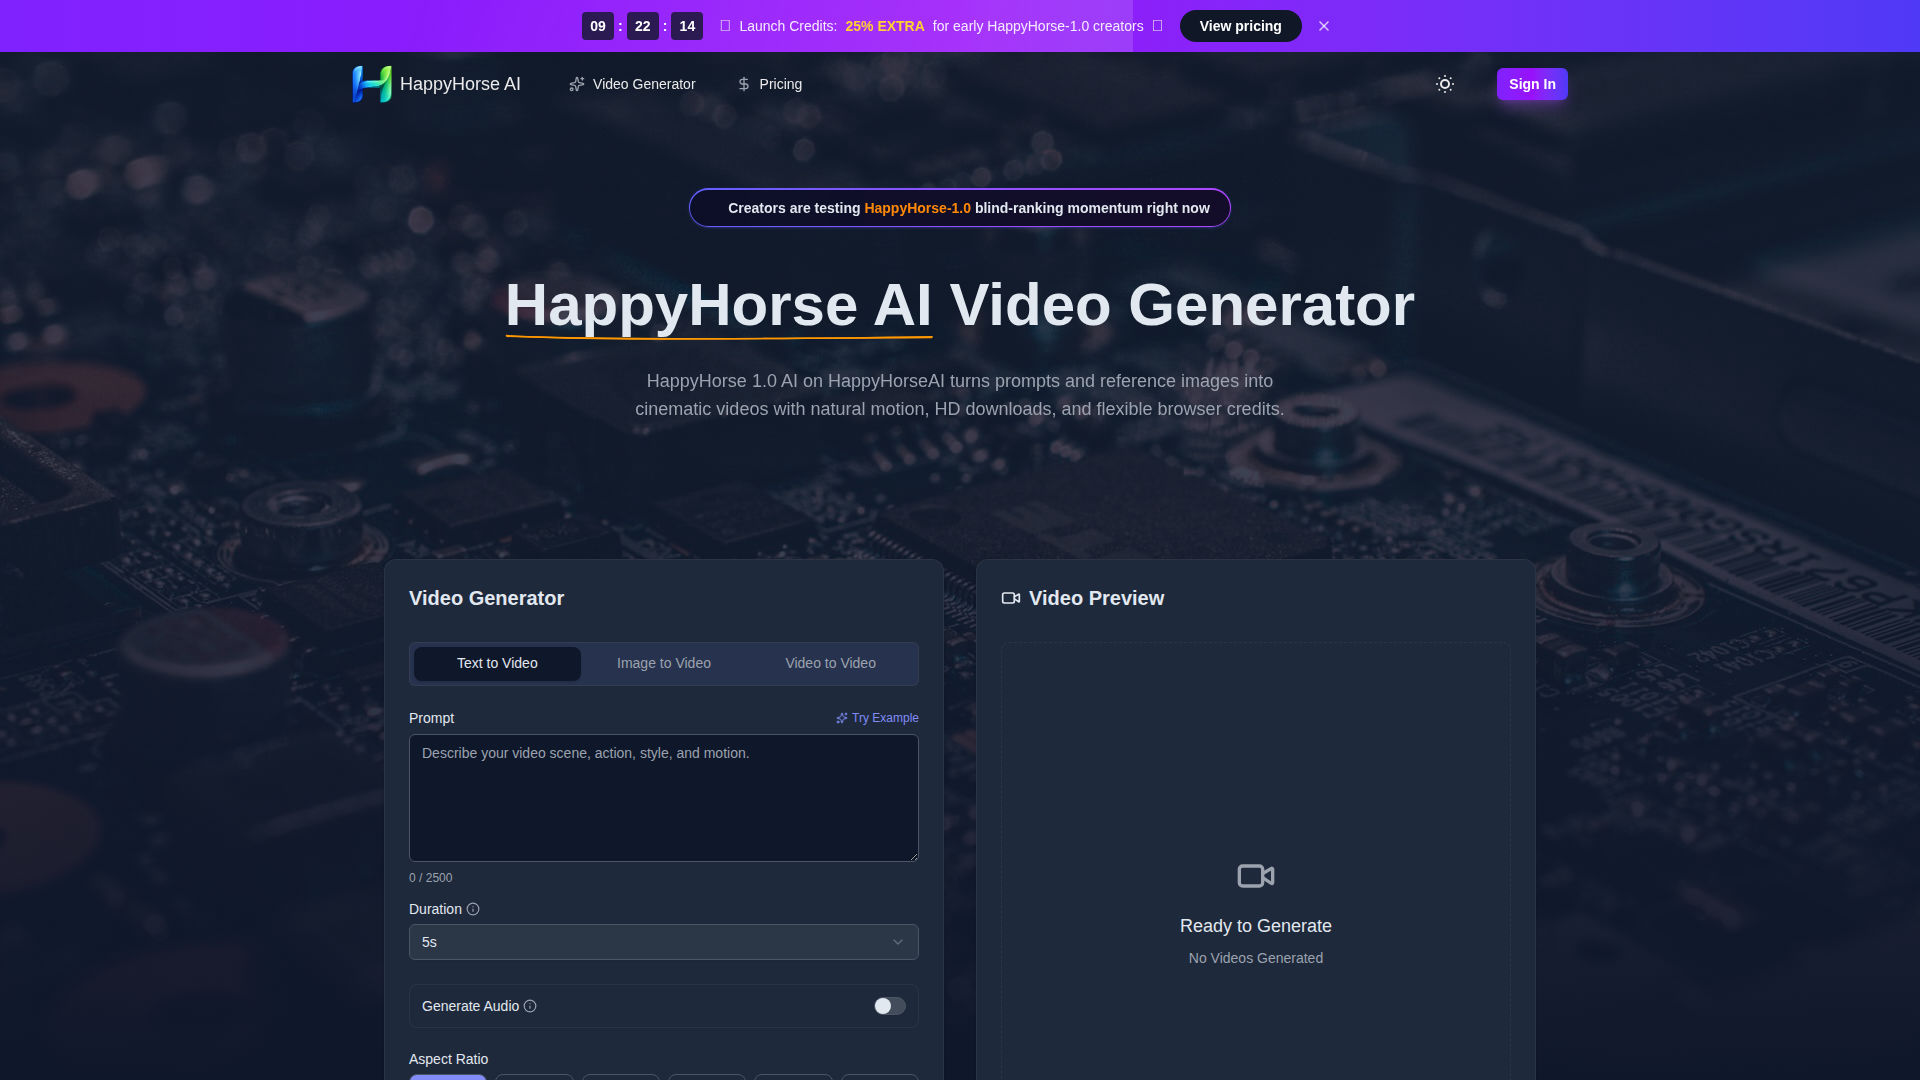Click the Sign In button

tap(1531, 84)
